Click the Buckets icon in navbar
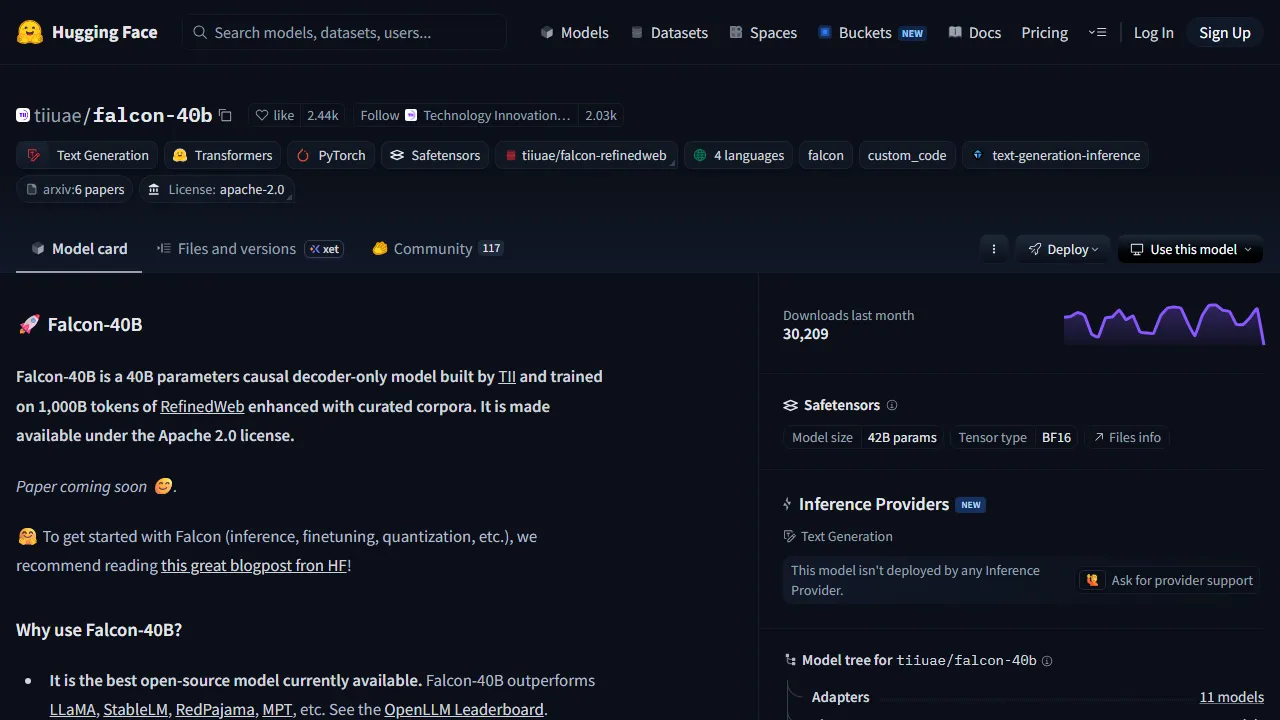This screenshot has height=720, width=1280. 825,32
